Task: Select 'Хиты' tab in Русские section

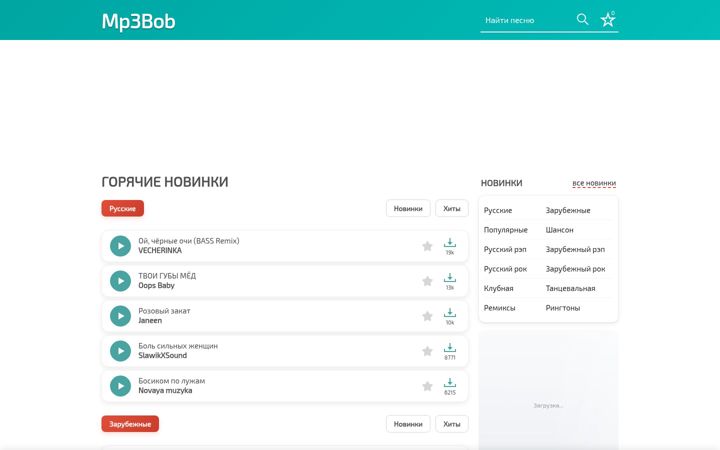Action: coord(451,208)
